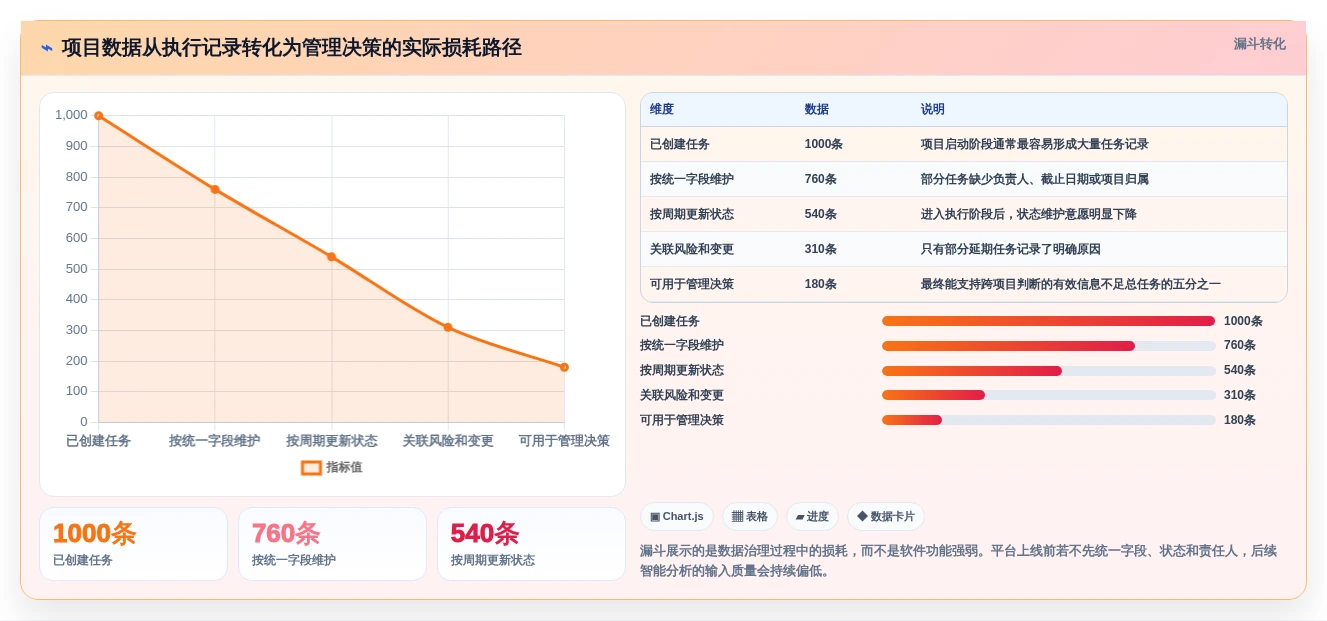1327x621 pixels.
Task: Click table cell 760条
Action: 821,179
